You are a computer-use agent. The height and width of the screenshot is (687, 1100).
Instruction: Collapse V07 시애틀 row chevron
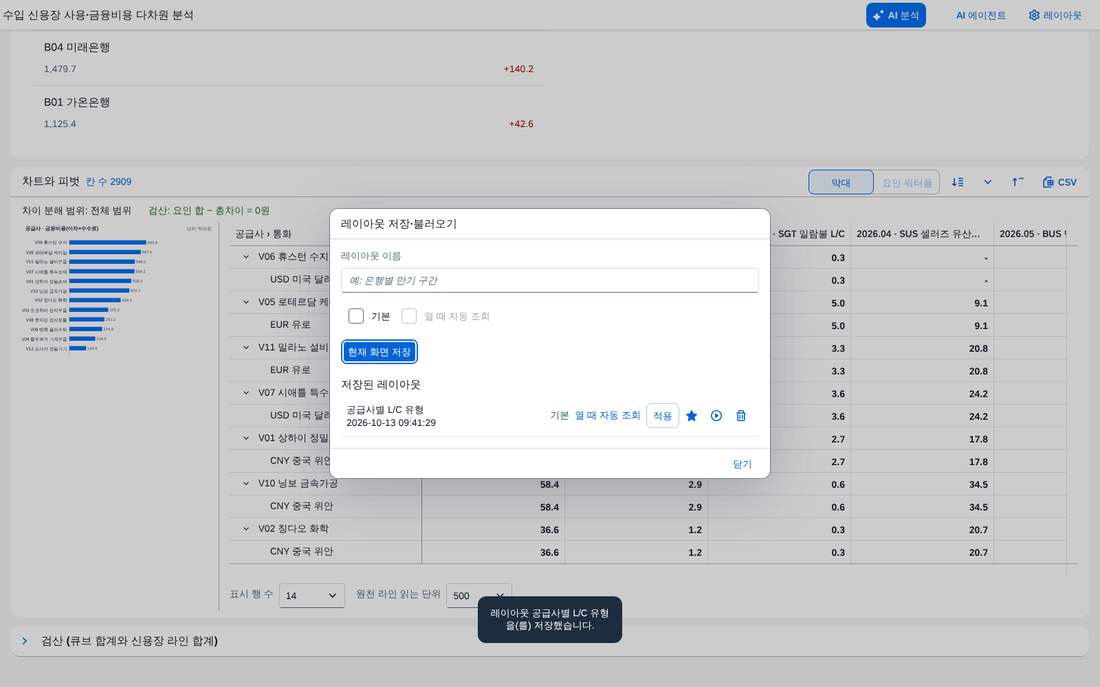246,393
